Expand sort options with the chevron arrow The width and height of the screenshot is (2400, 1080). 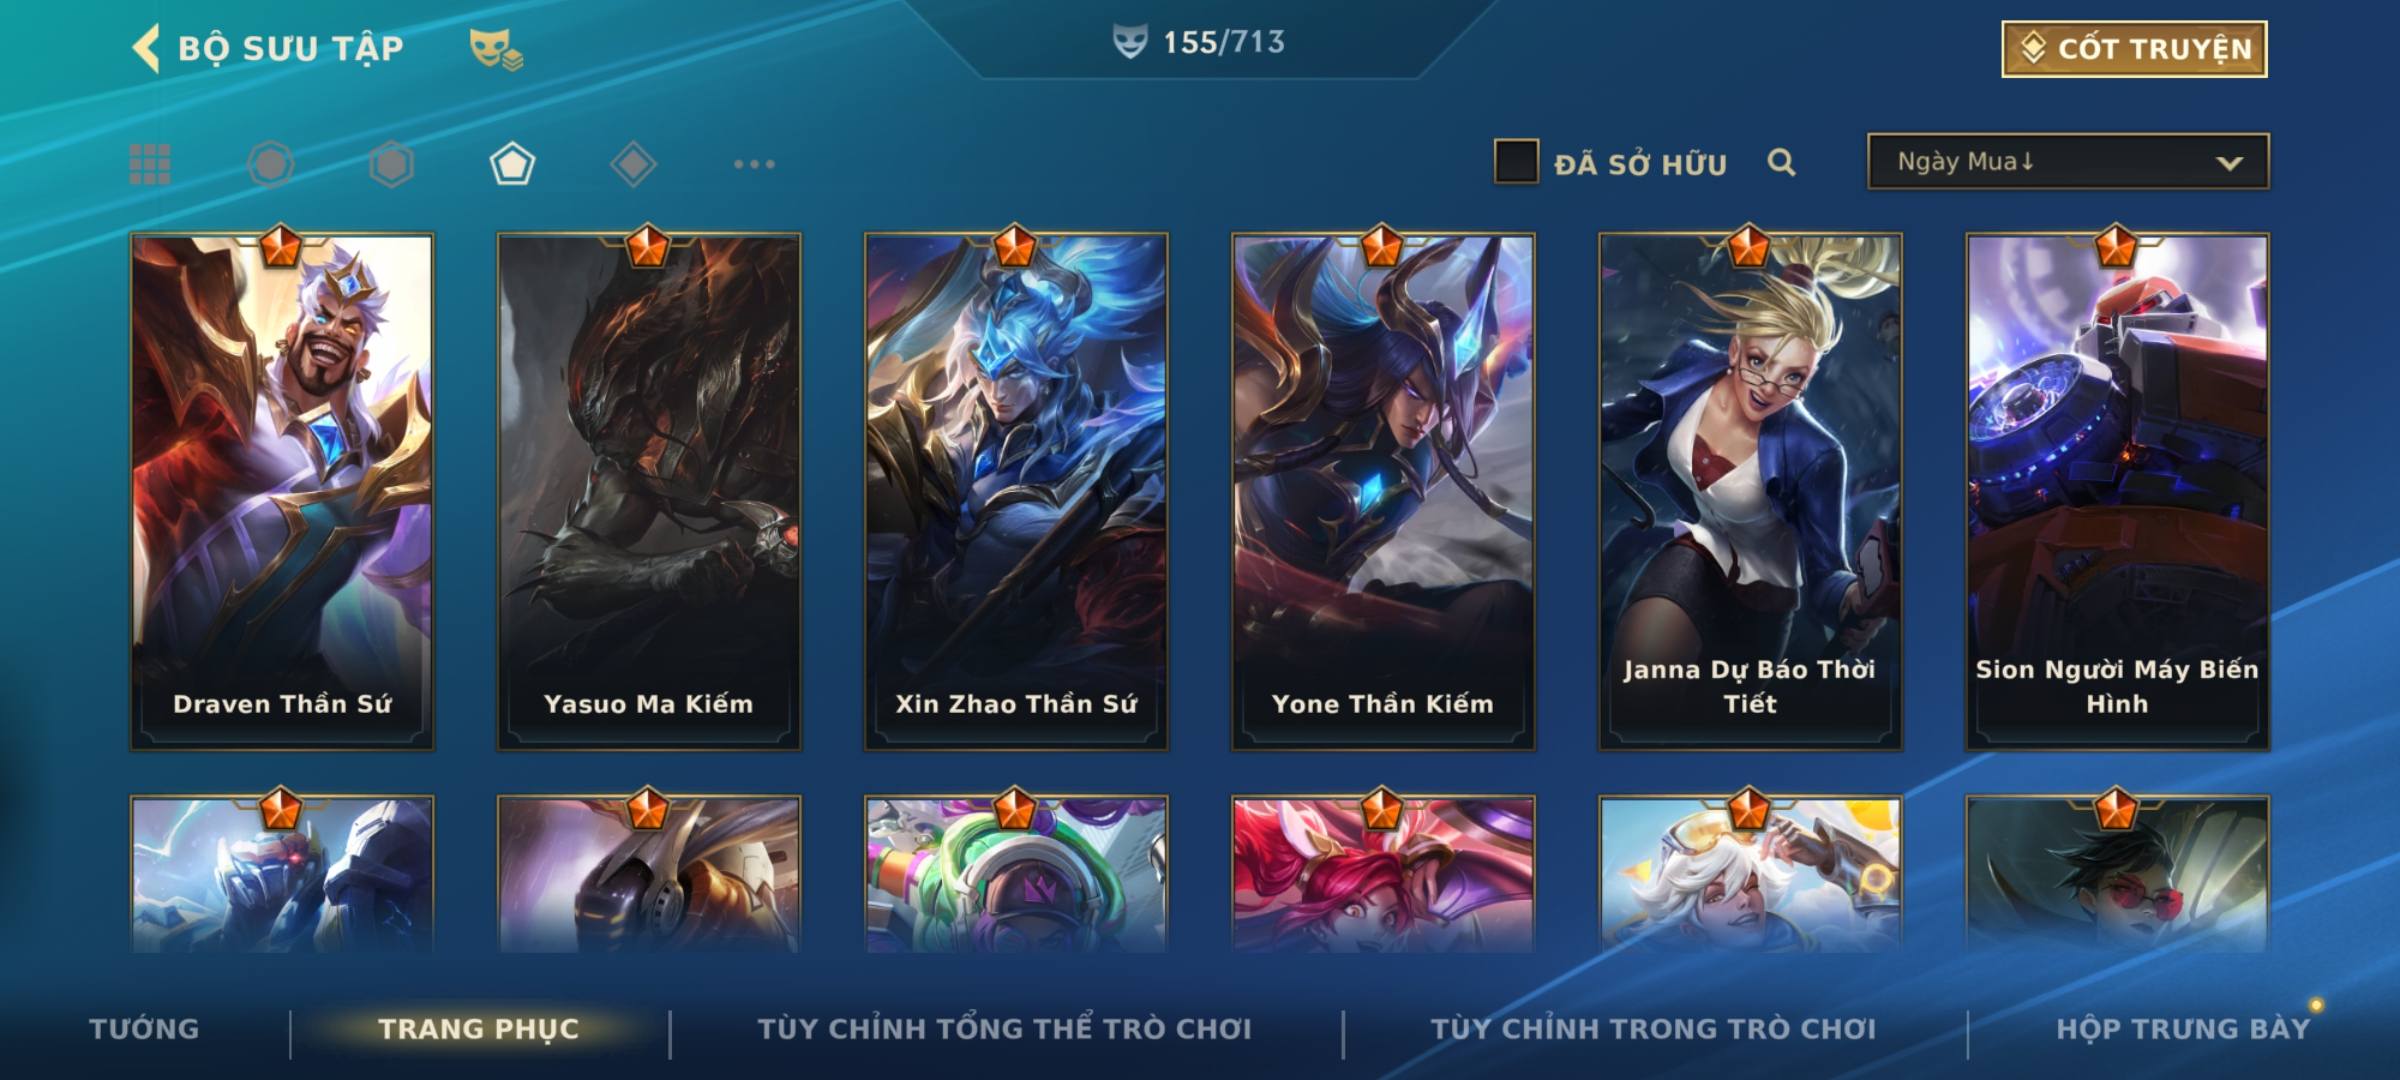pyautogui.click(x=2229, y=163)
